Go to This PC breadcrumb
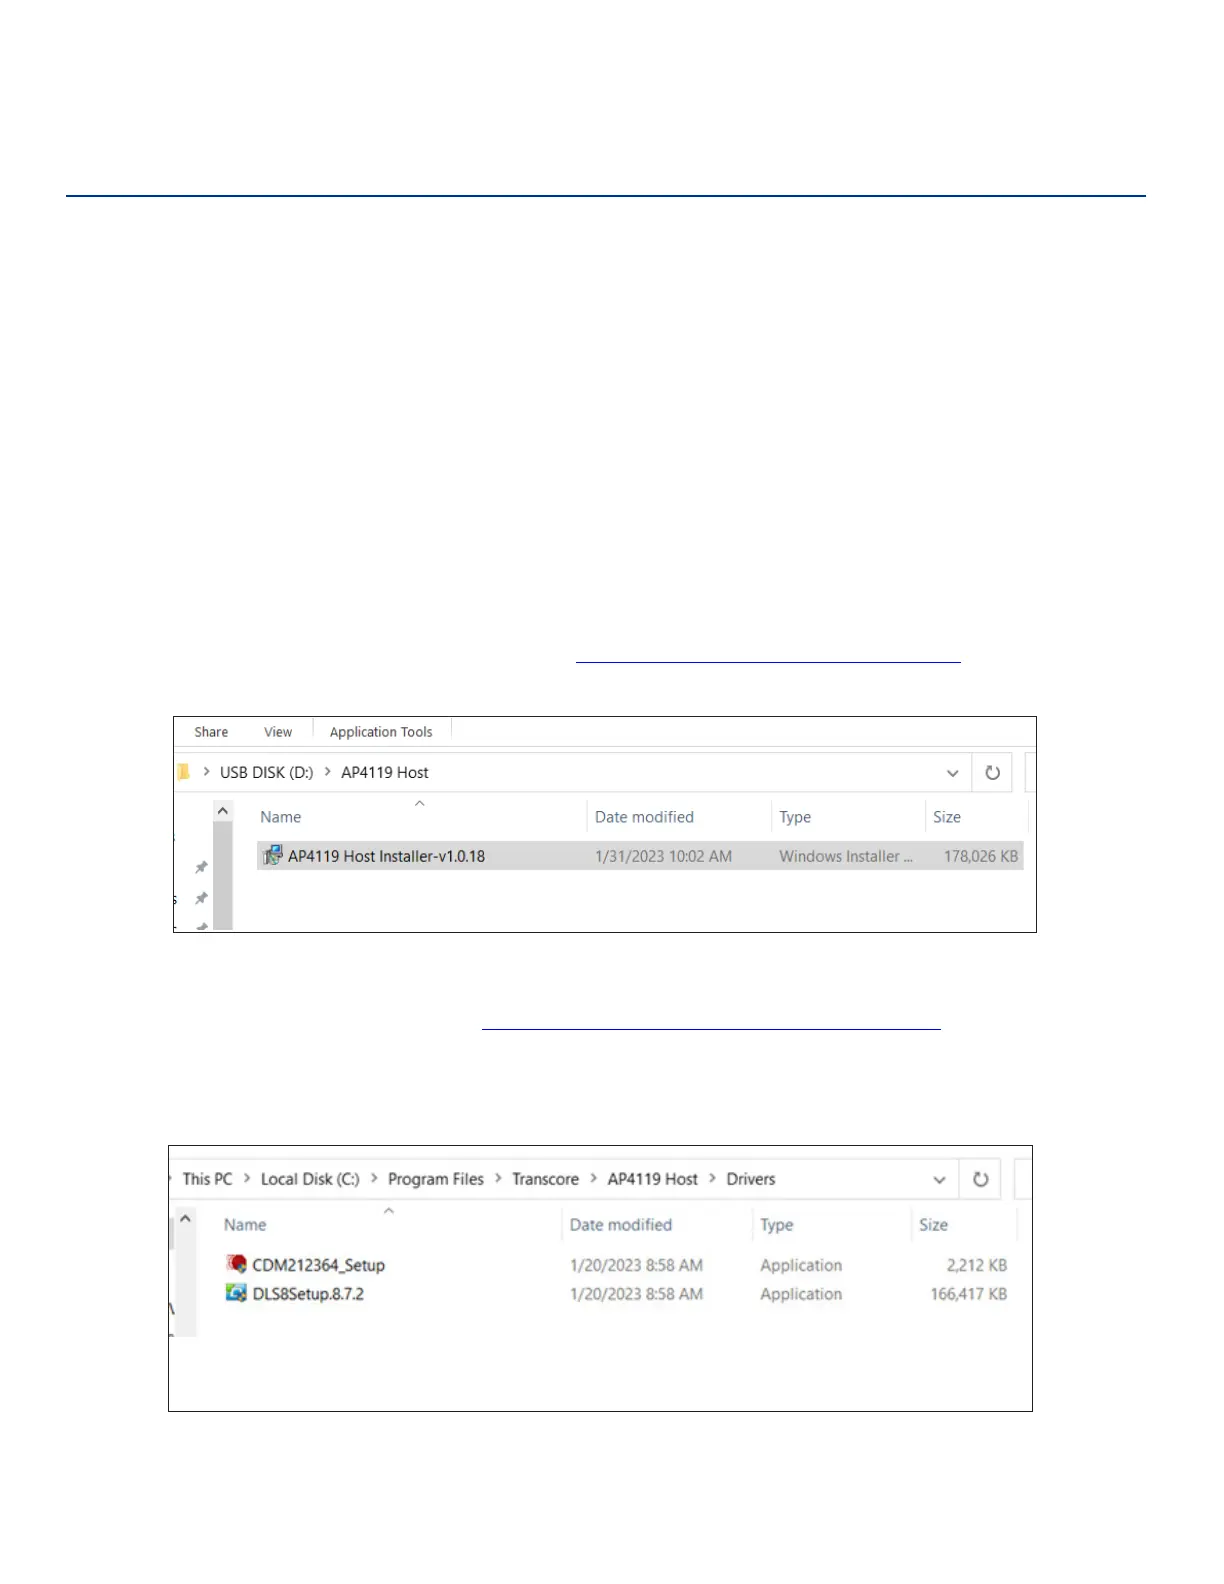1224x1584 pixels. click(207, 1179)
